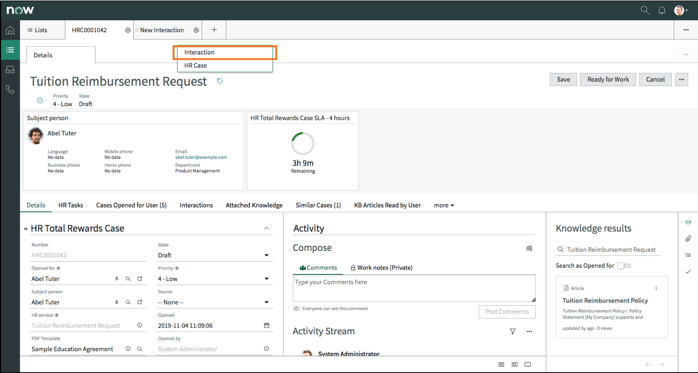The image size is (698, 373).
Task: Collapse HR Total Rewards Case section
Action: pyautogui.click(x=267, y=228)
